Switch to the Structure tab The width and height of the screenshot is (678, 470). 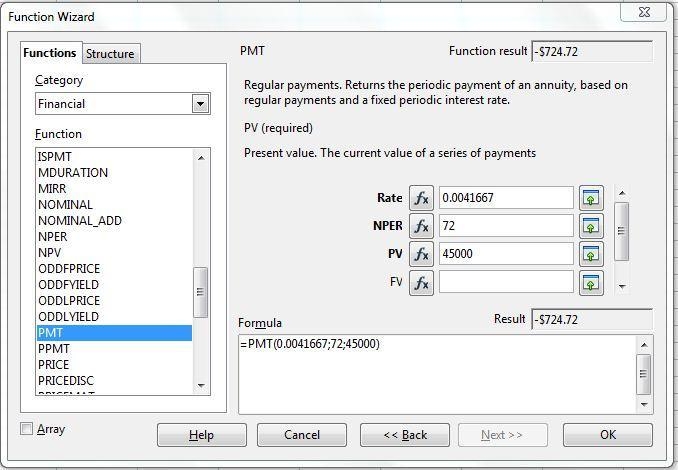coord(110,54)
